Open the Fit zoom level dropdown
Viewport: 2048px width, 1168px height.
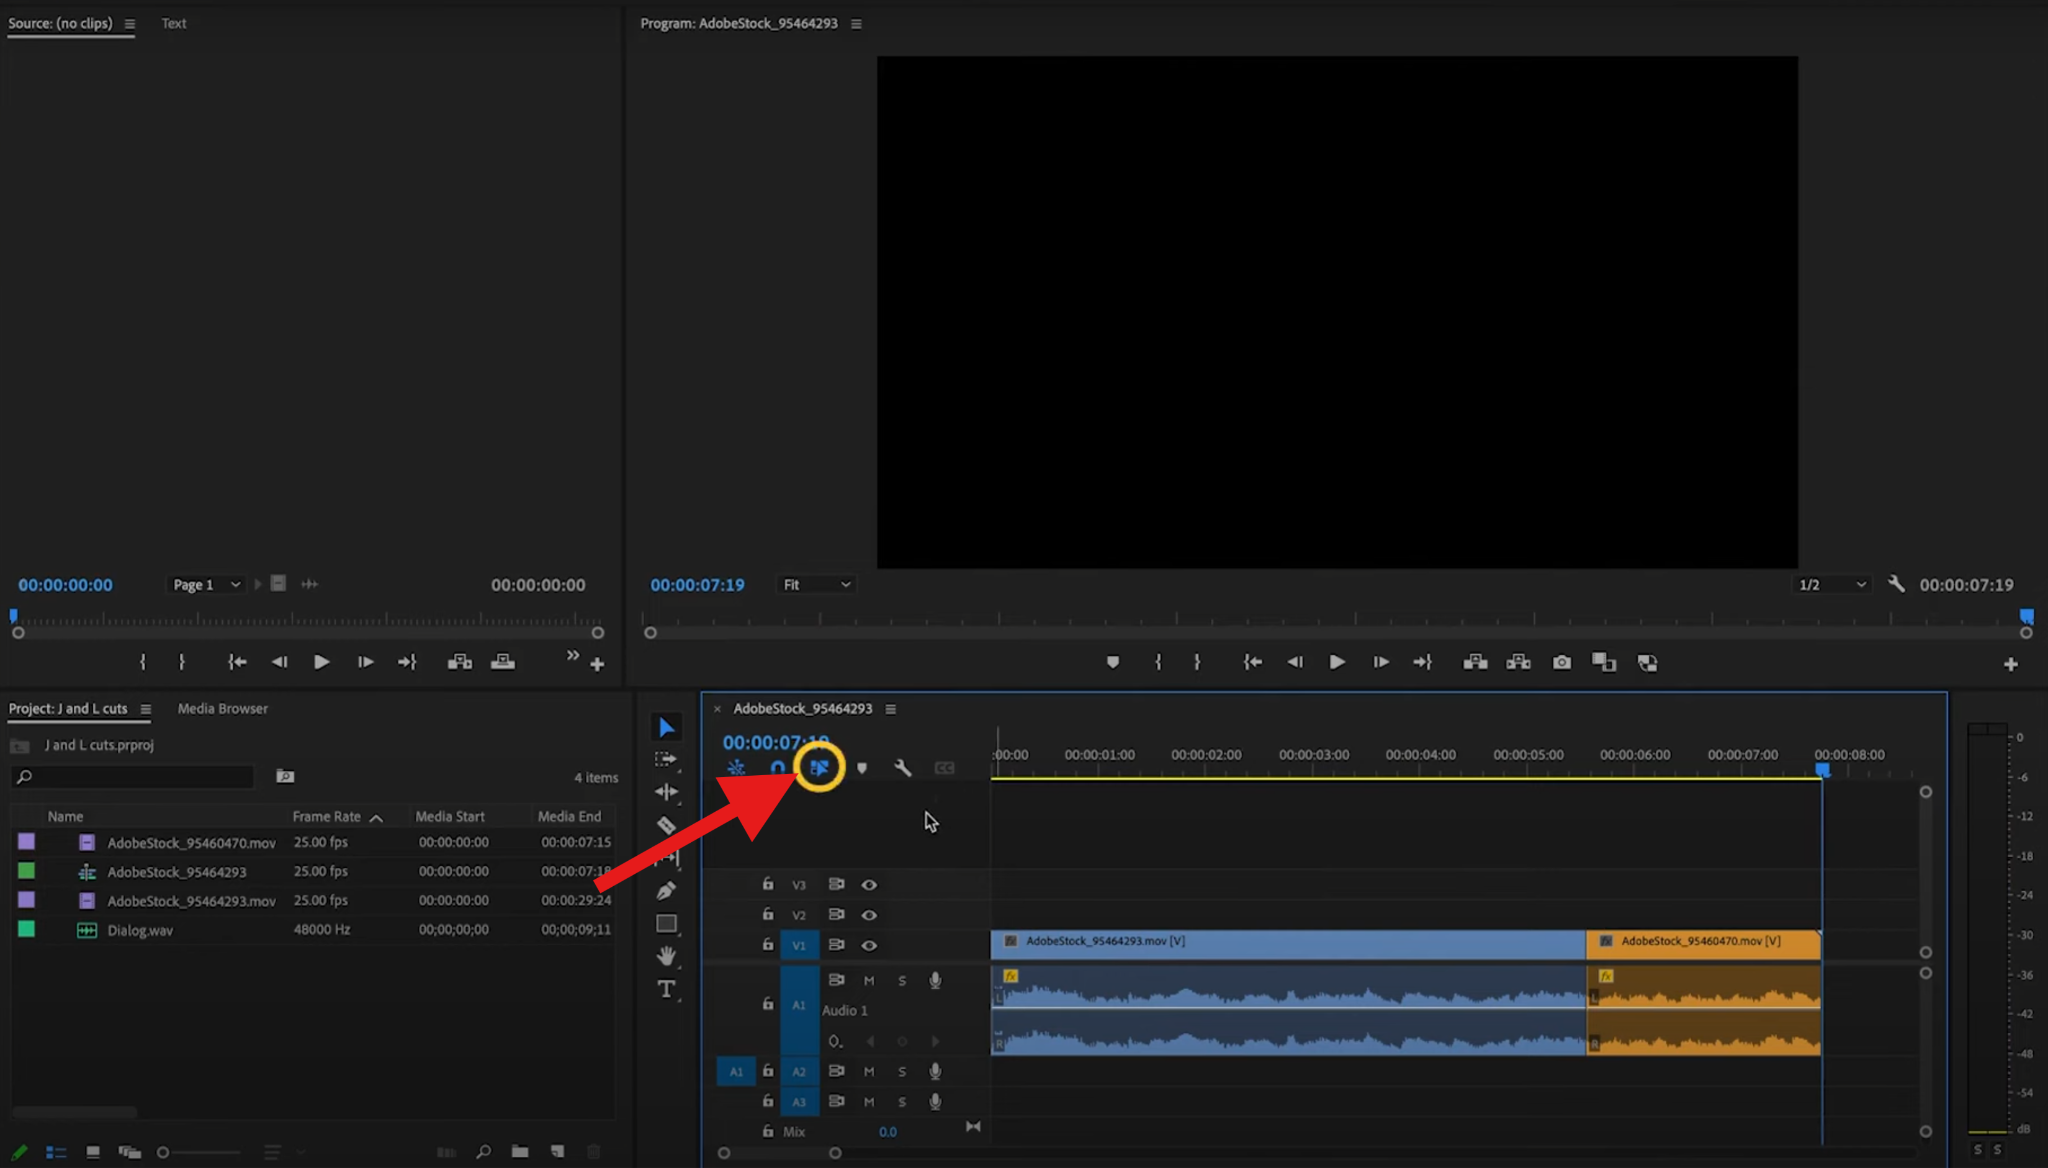[816, 584]
